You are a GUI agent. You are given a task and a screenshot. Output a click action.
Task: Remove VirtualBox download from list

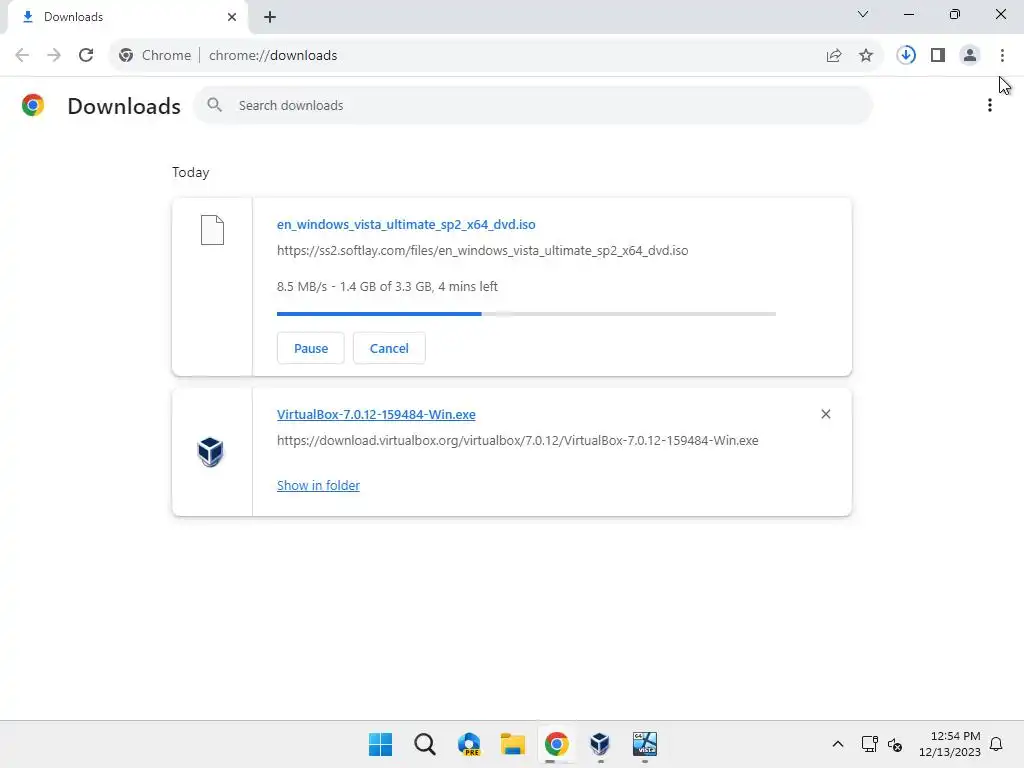[825, 414]
